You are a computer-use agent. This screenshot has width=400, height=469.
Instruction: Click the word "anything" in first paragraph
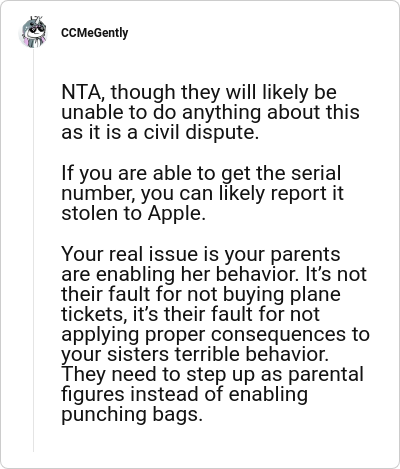pos(222,113)
